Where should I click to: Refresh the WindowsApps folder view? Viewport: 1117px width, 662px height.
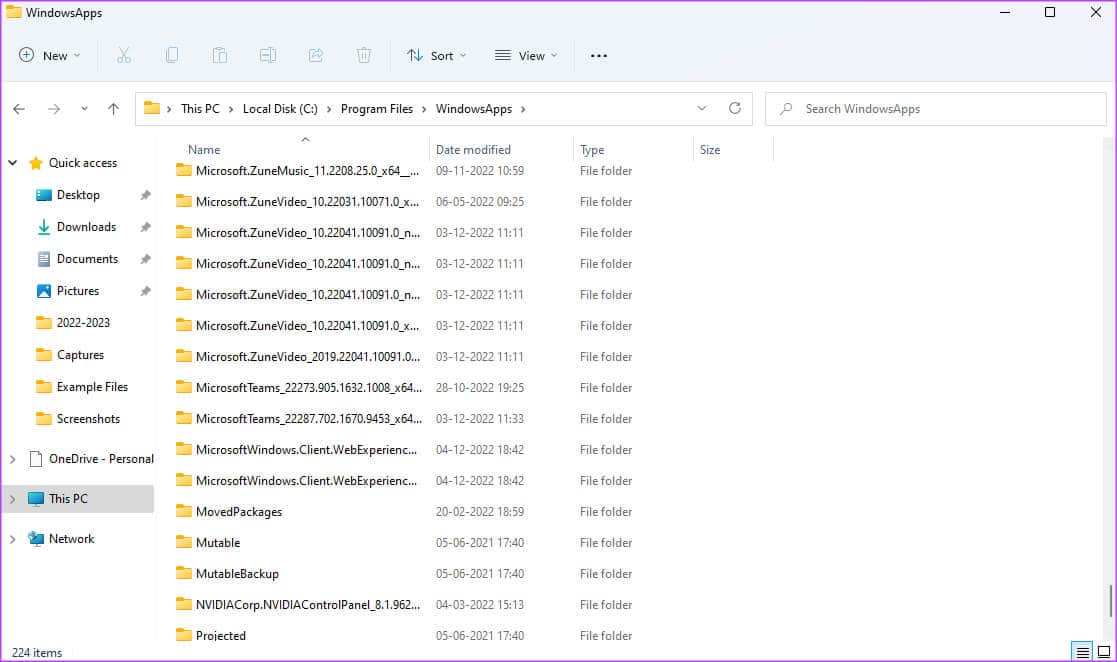pos(734,108)
